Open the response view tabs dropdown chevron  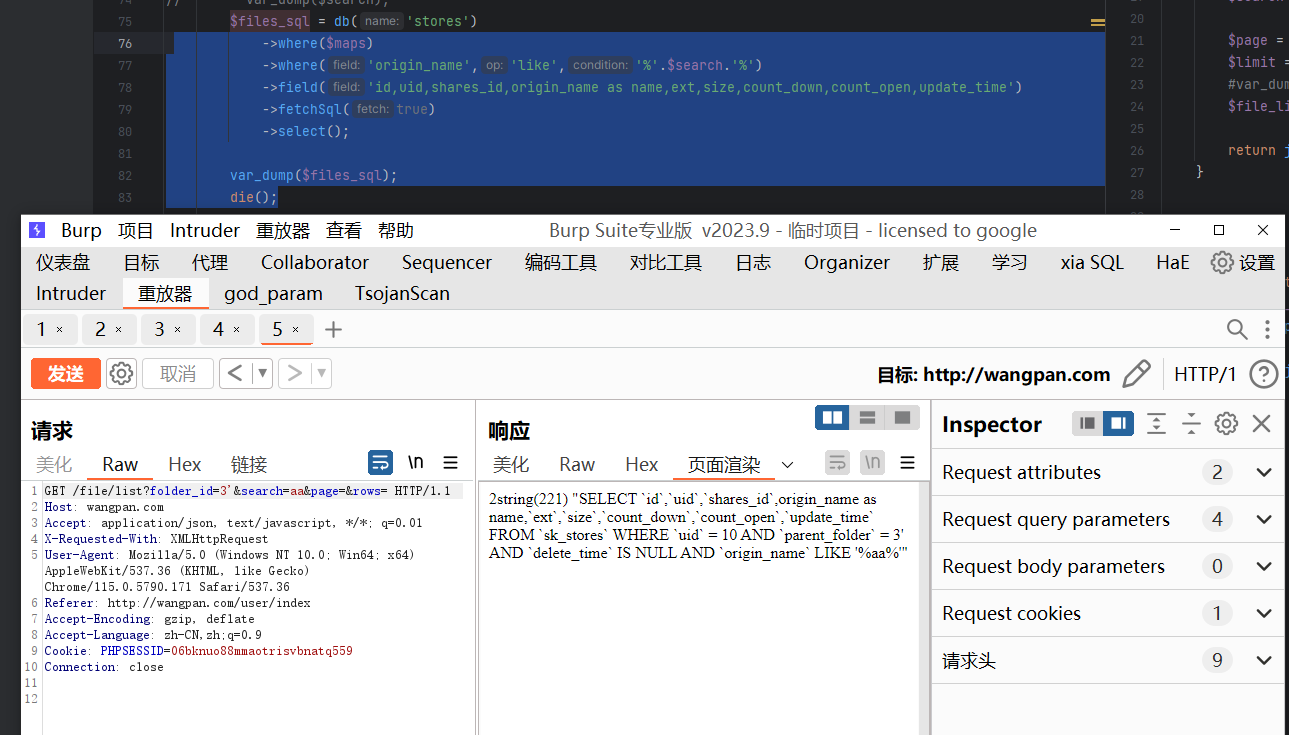point(787,465)
